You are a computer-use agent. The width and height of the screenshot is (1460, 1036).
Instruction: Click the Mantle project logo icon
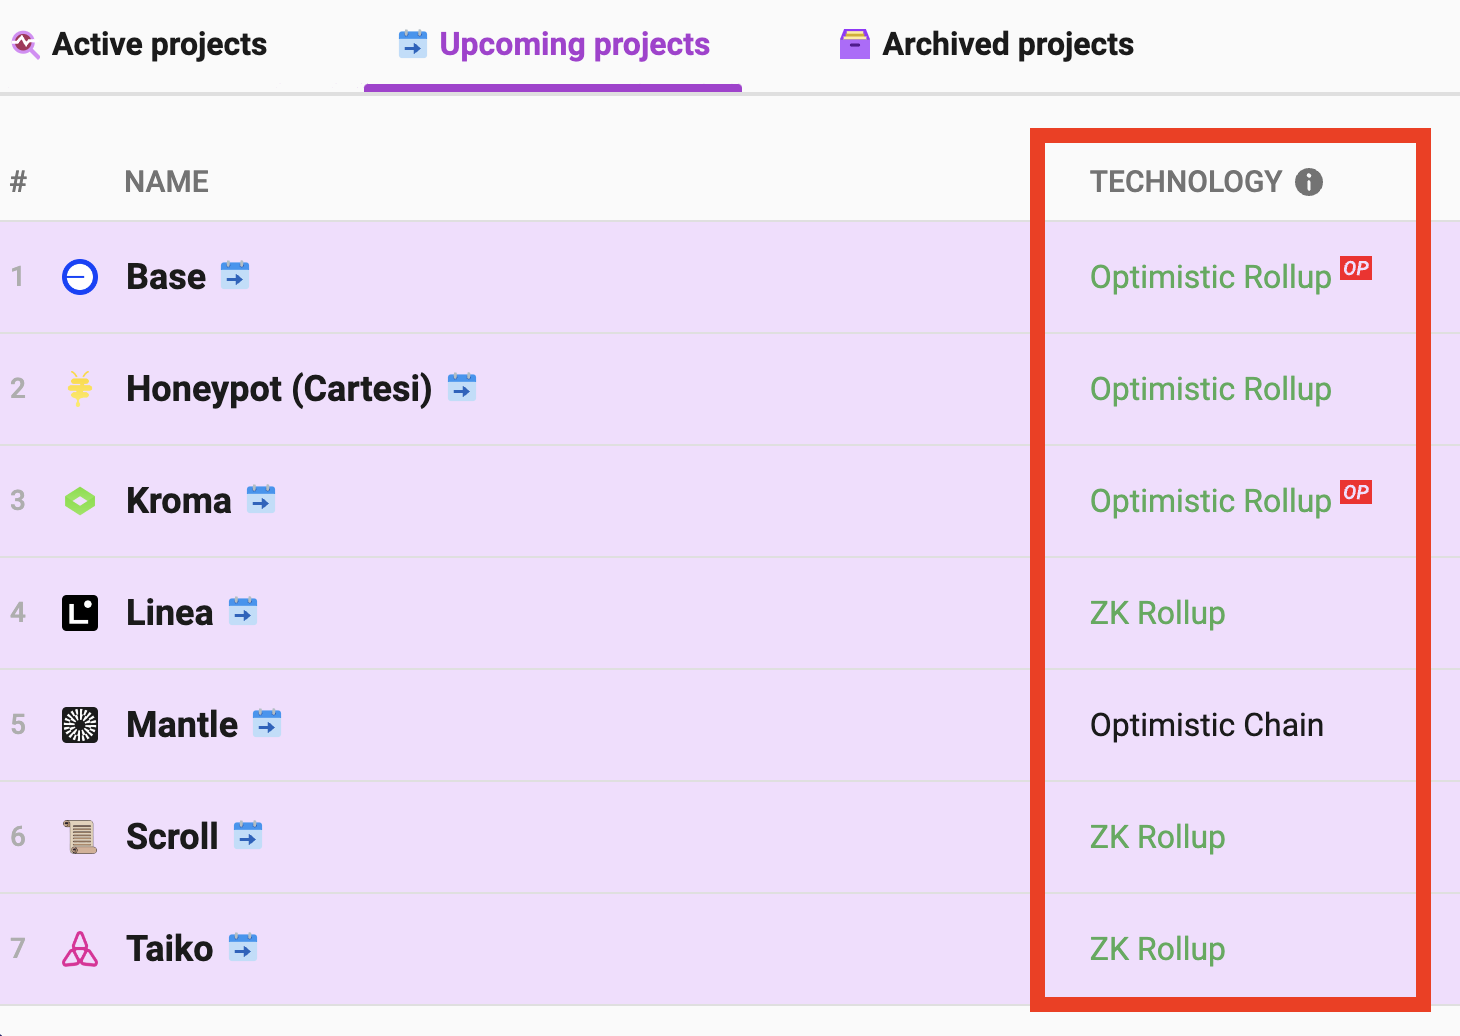coord(80,725)
